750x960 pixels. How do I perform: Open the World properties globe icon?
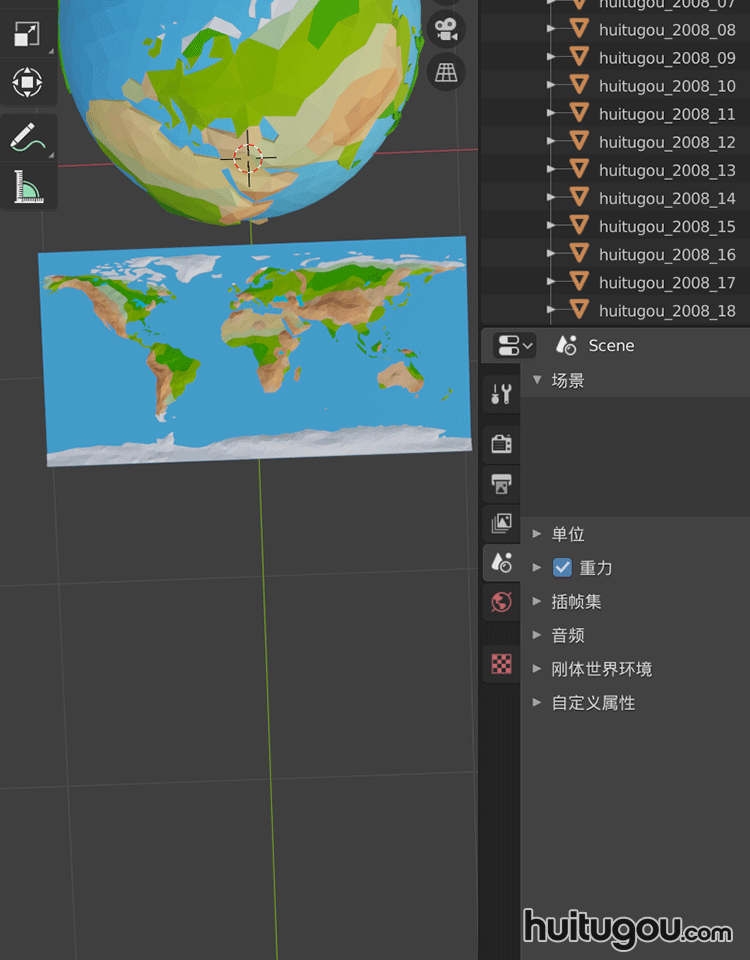(x=501, y=602)
